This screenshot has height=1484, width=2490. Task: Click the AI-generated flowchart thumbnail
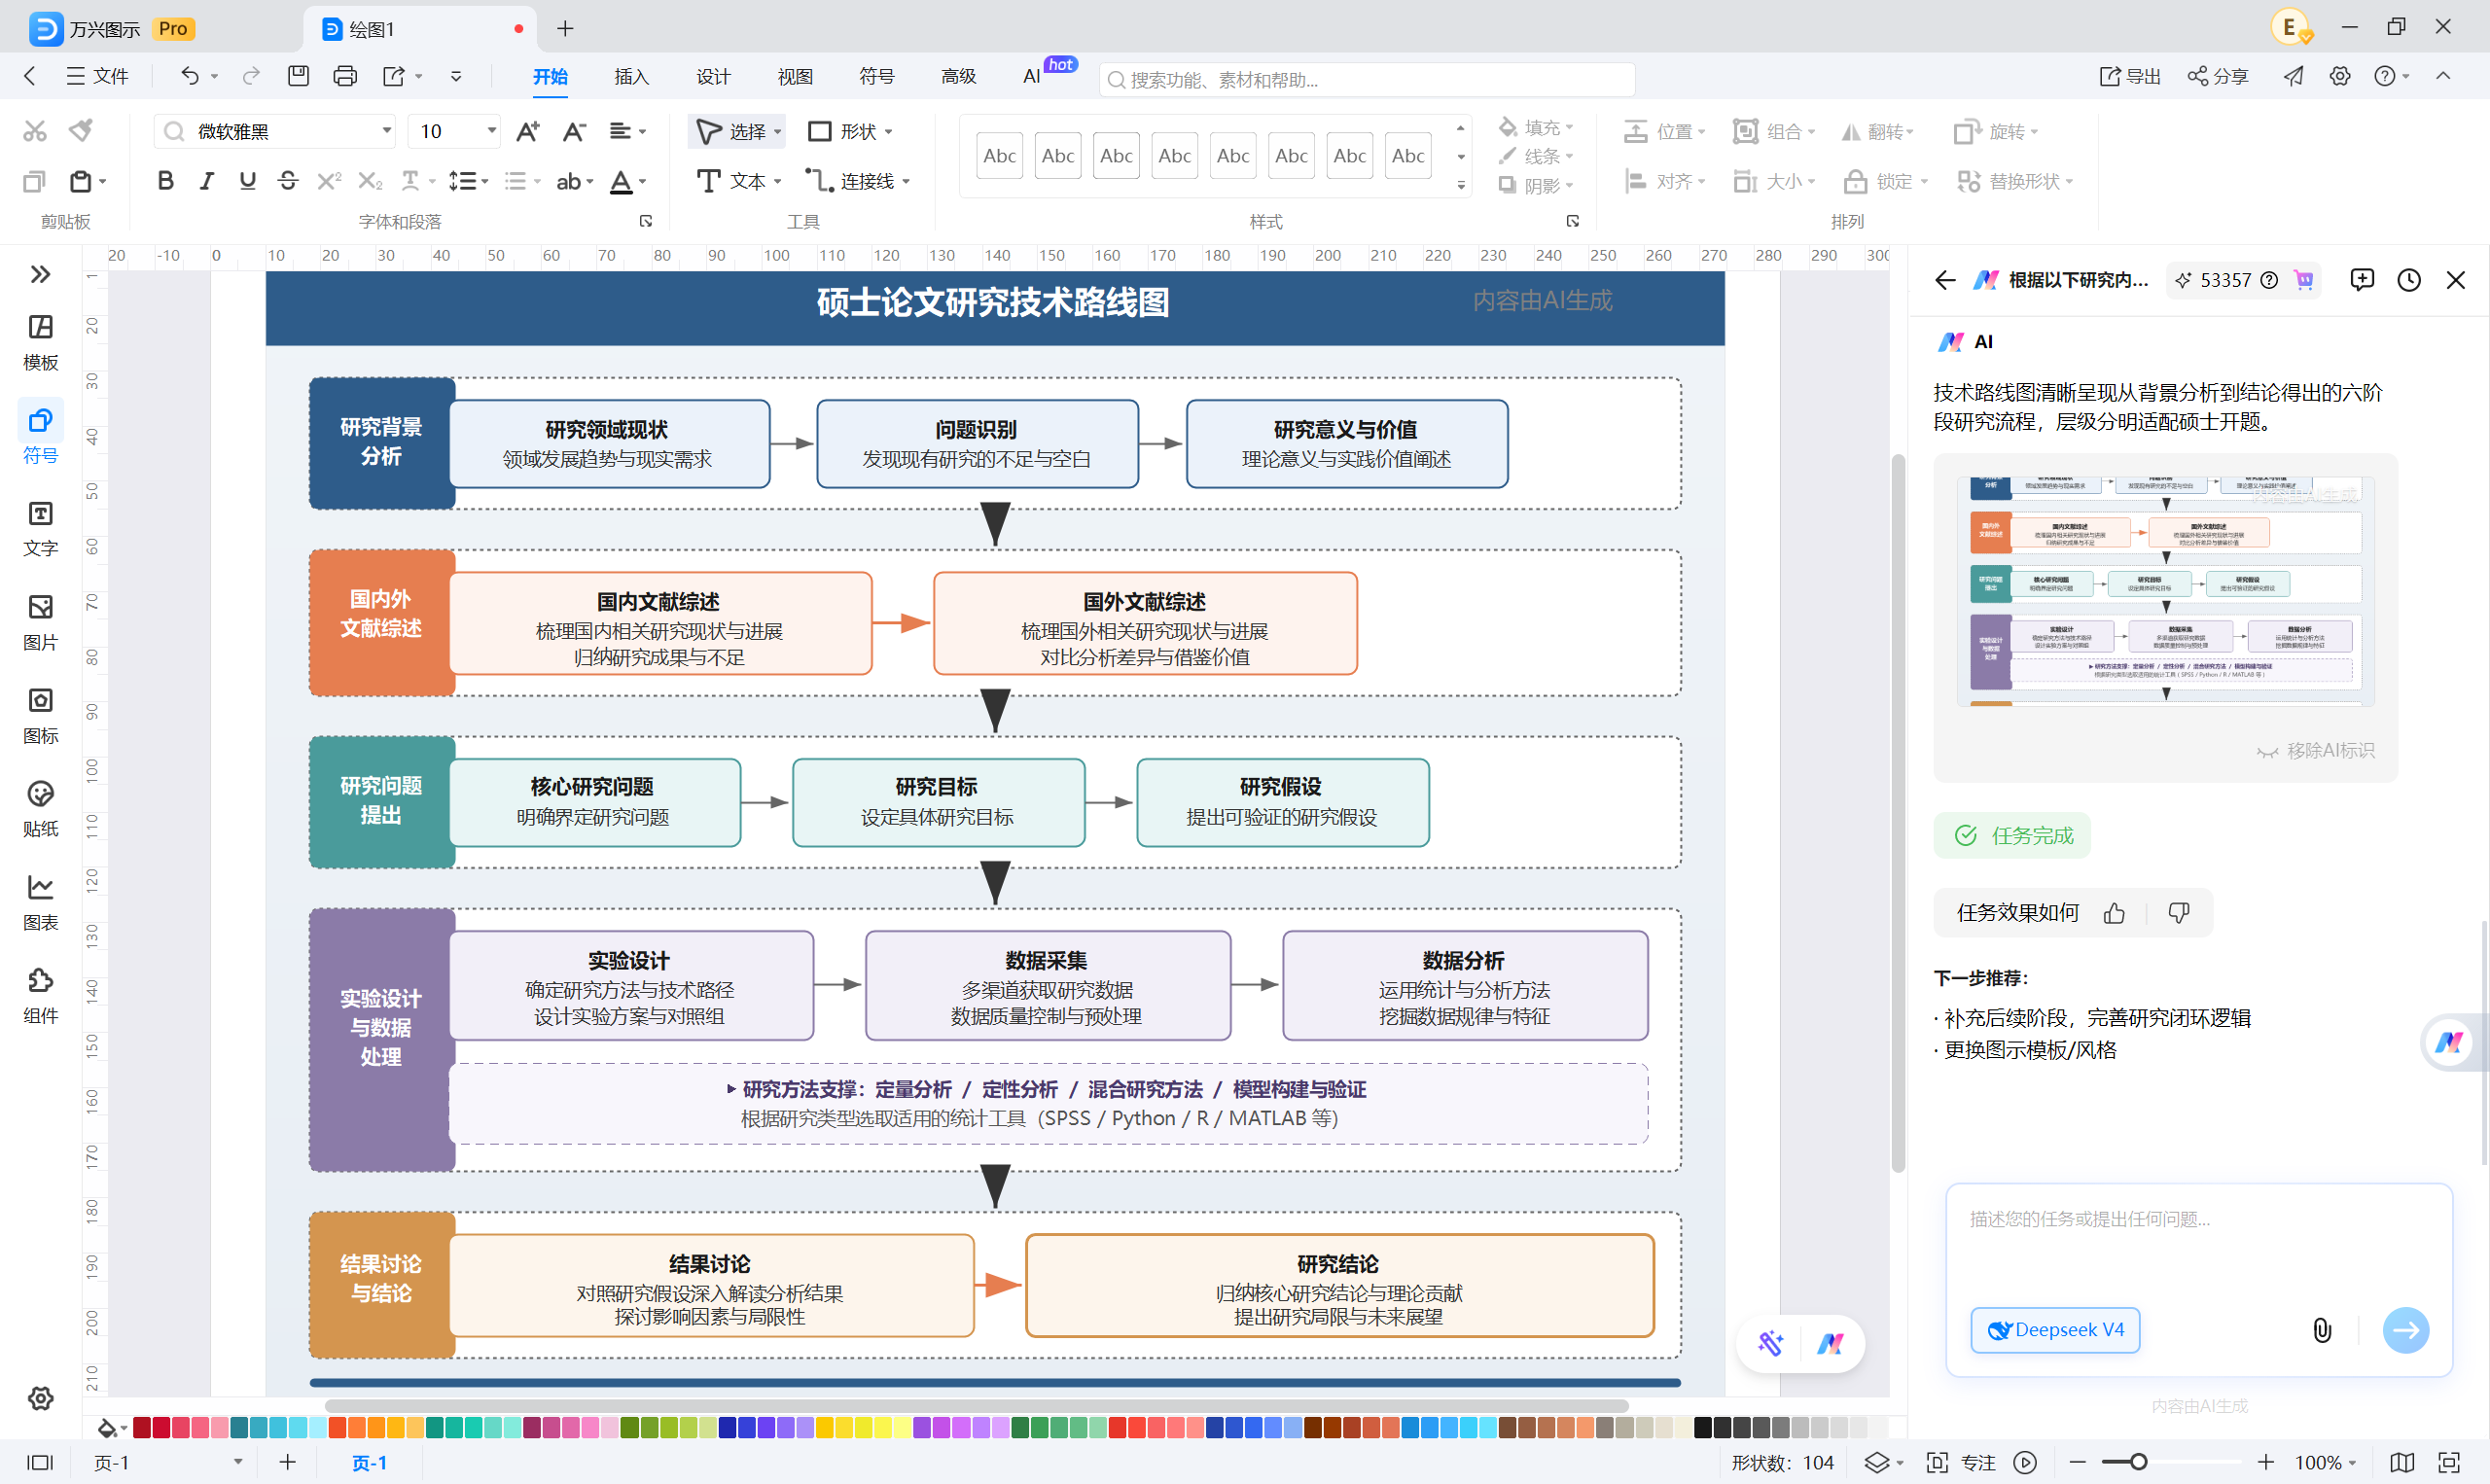[x=2166, y=591]
